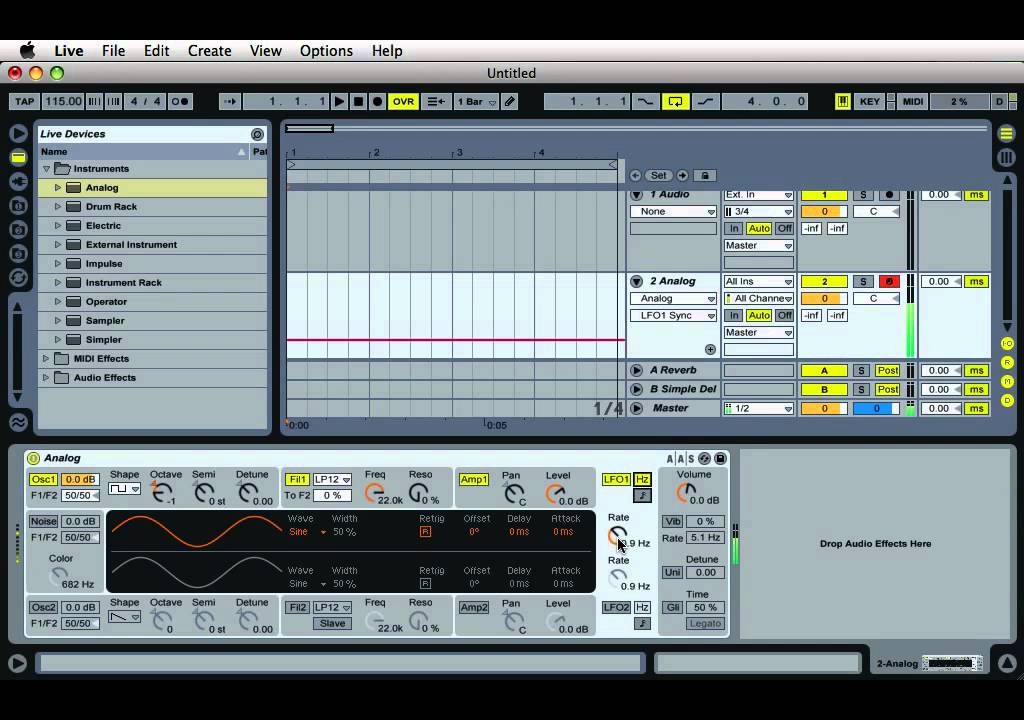Toggle track 2 Analog activator button
The image size is (1024, 720).
(824, 282)
